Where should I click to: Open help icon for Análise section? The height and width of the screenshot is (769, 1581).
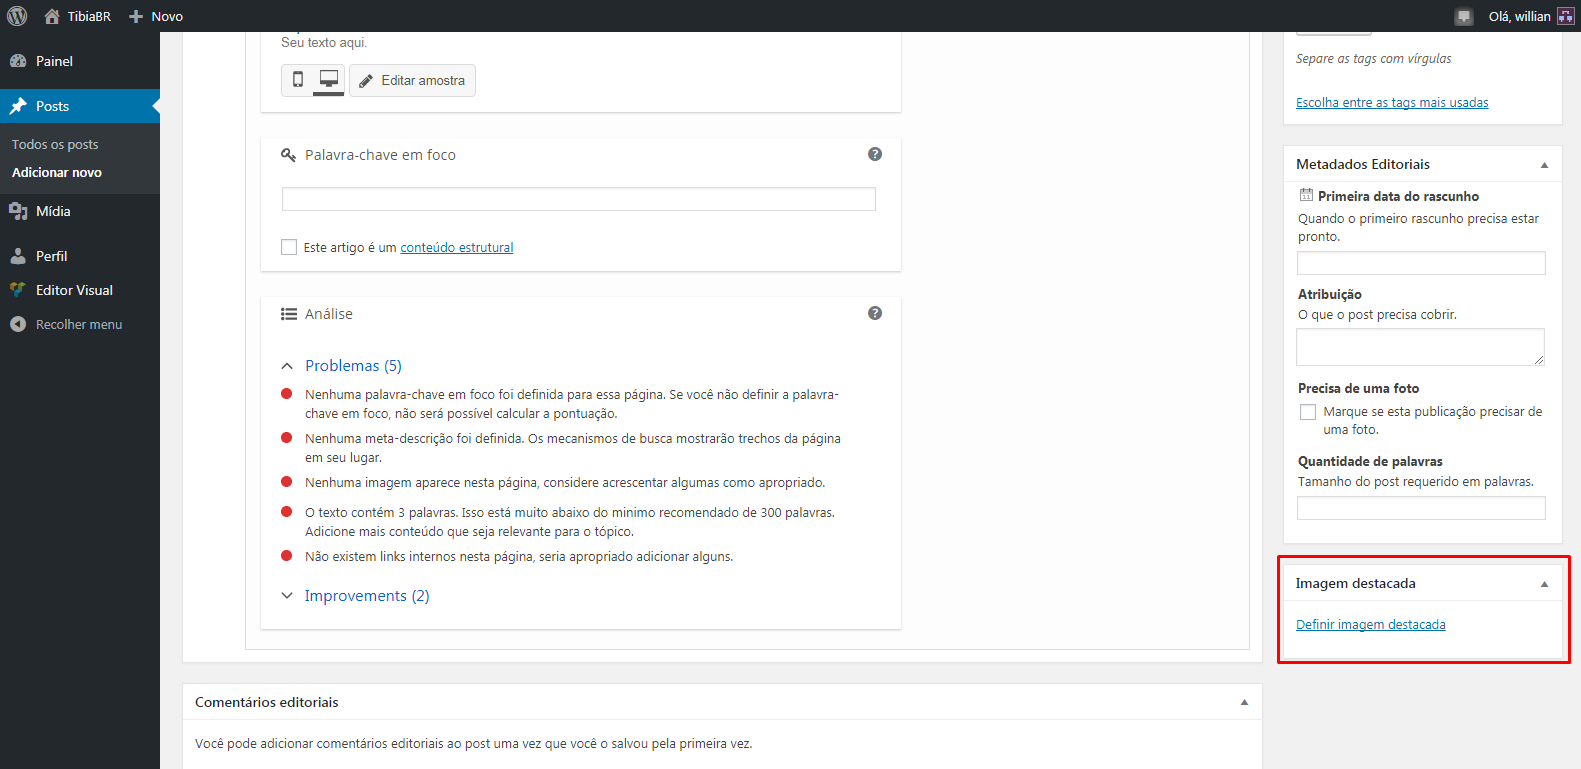(x=875, y=313)
